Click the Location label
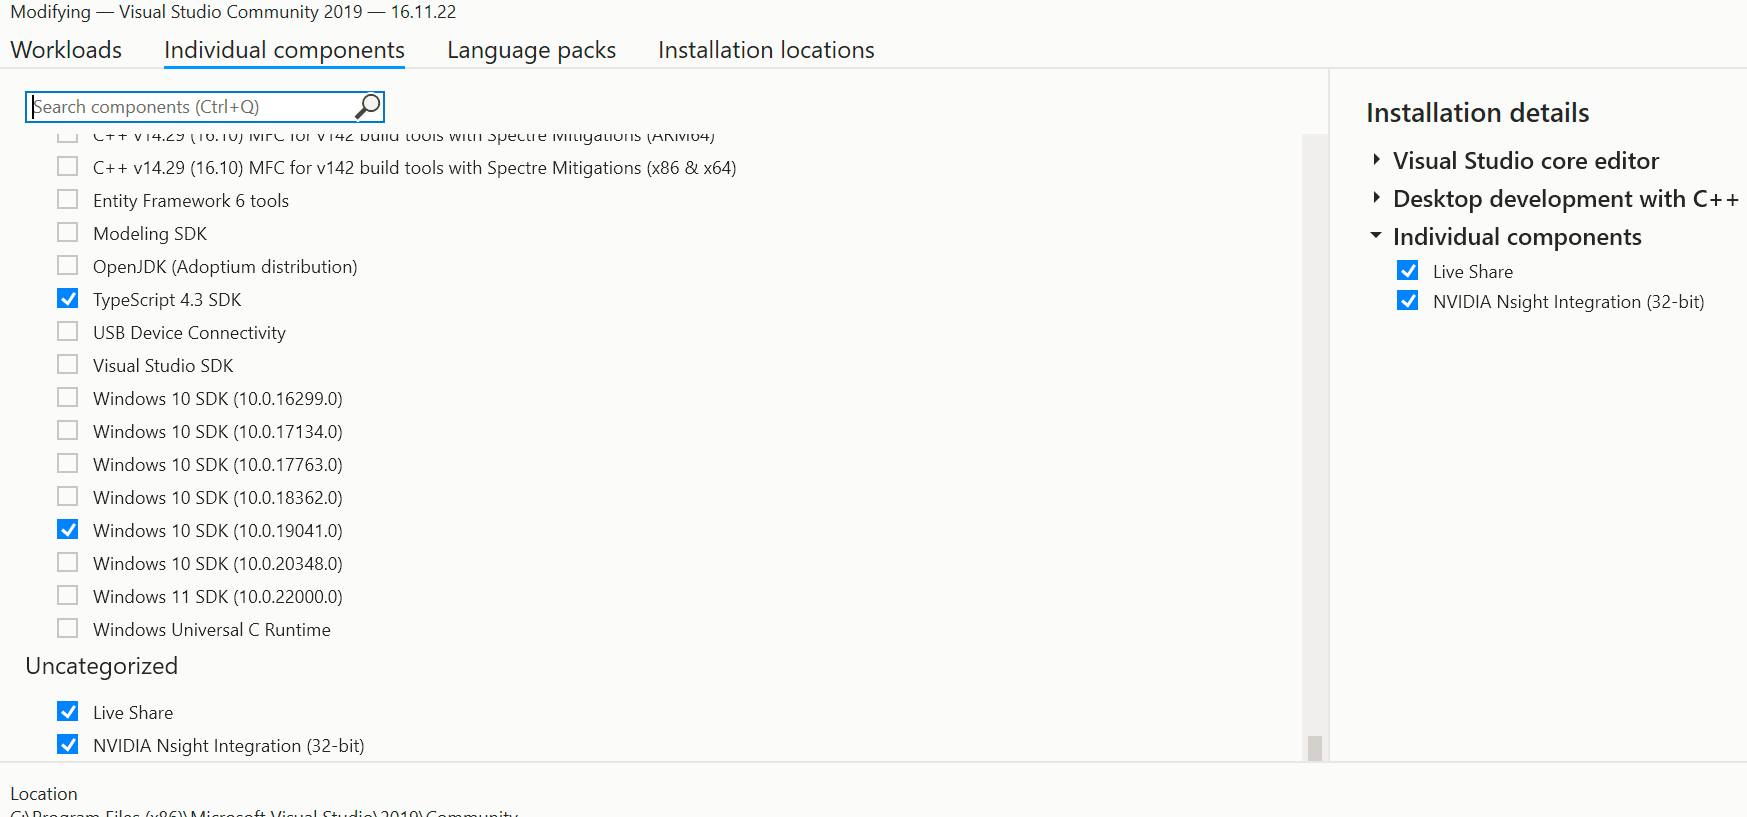 44,793
